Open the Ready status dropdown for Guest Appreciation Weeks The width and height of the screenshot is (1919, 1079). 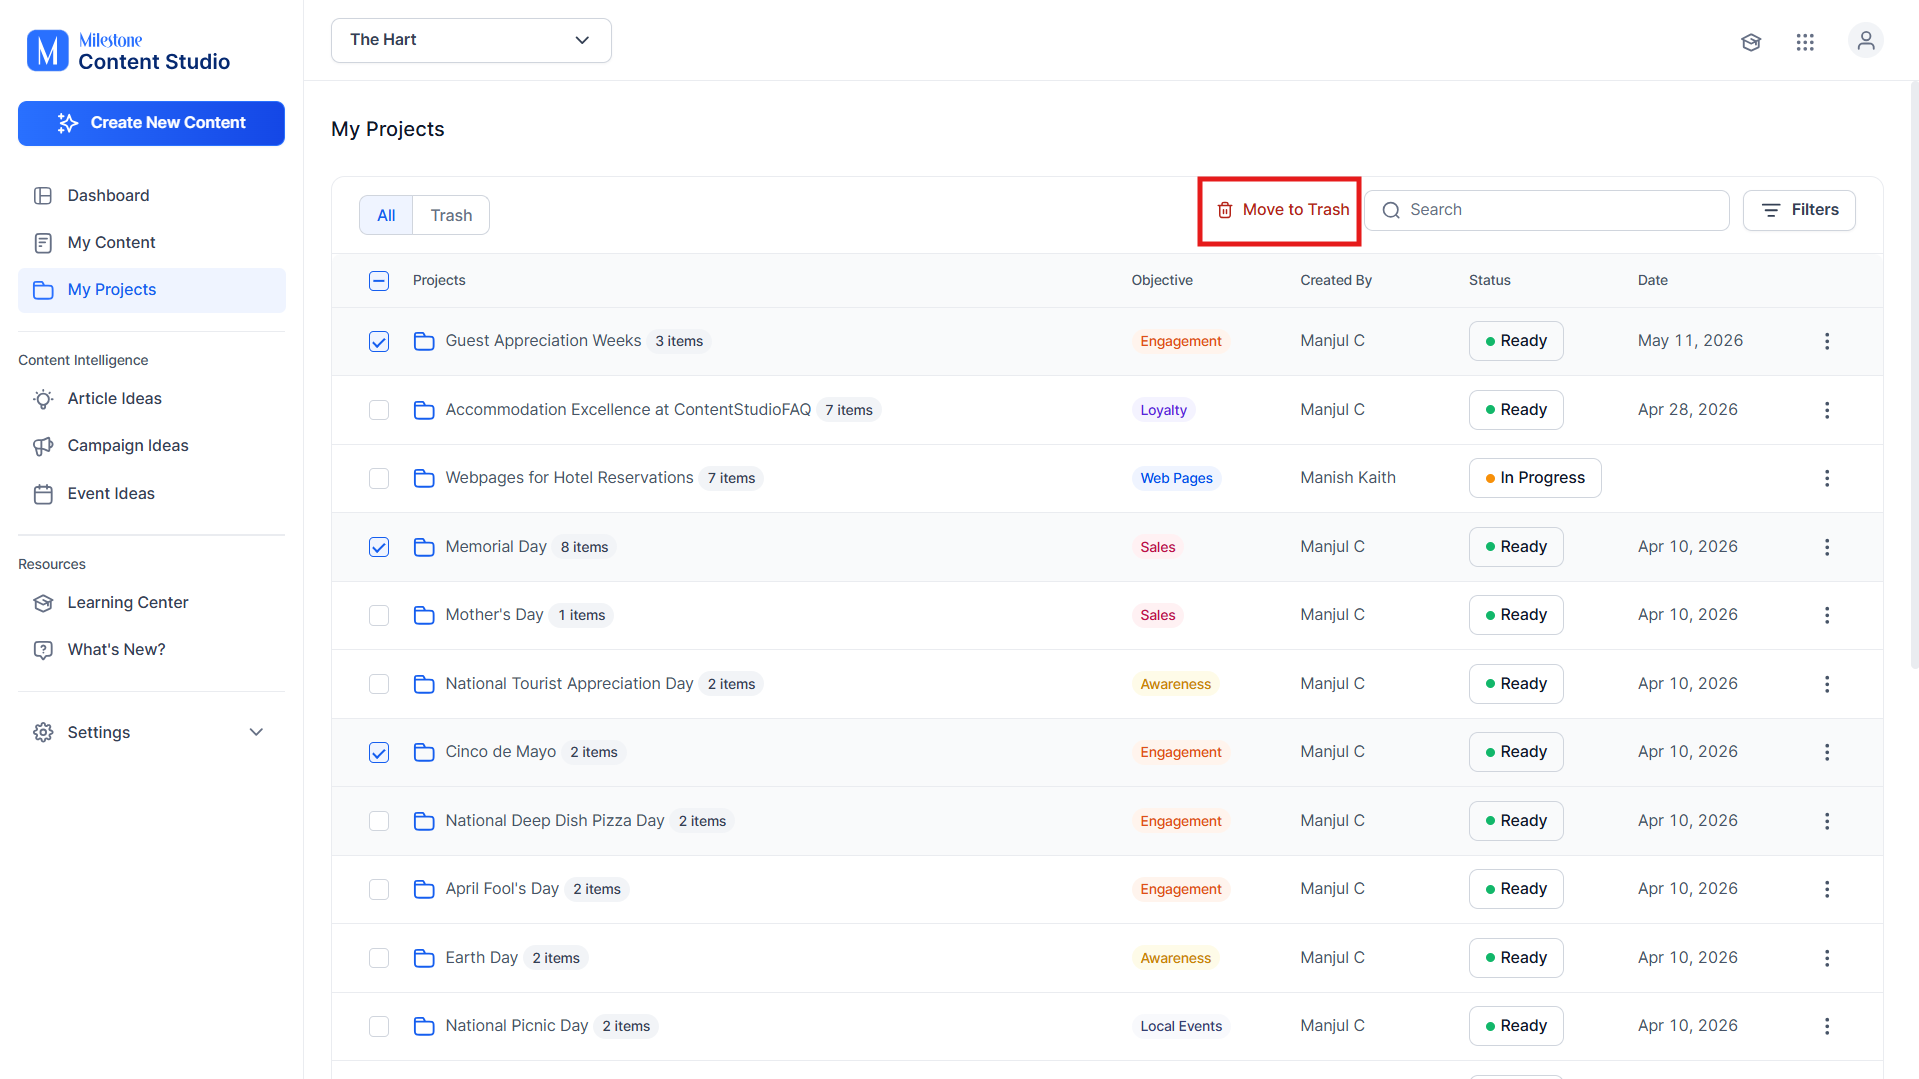(1516, 341)
